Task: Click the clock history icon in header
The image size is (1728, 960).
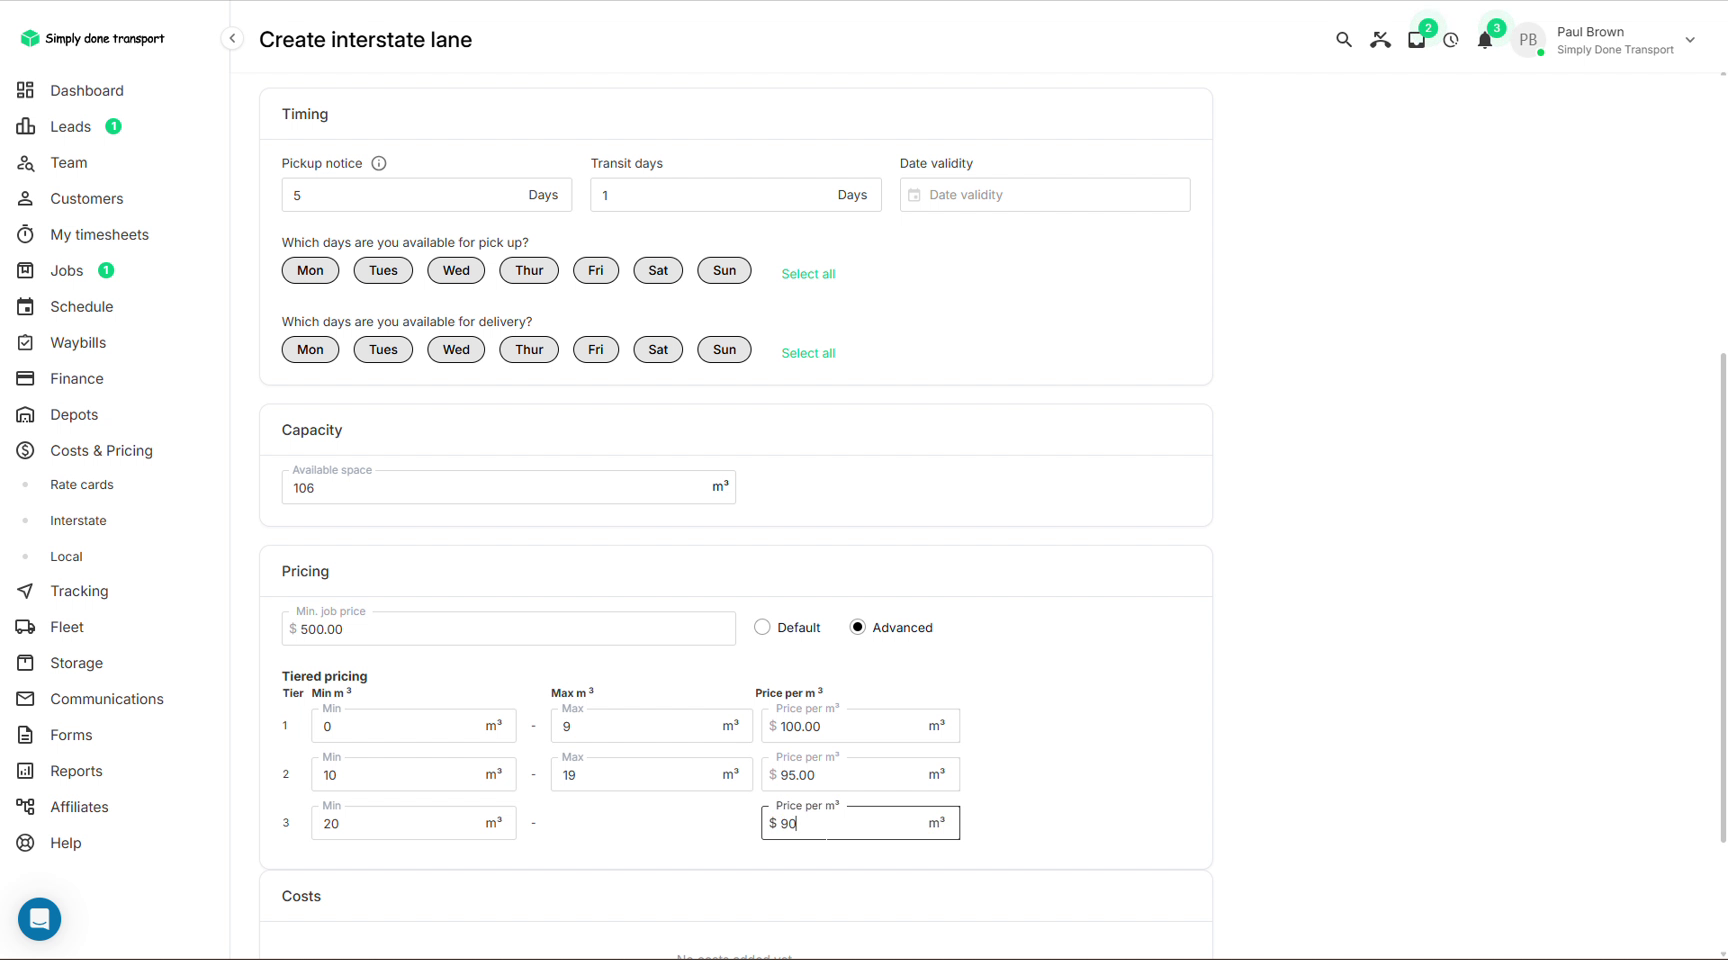Action: pyautogui.click(x=1451, y=41)
